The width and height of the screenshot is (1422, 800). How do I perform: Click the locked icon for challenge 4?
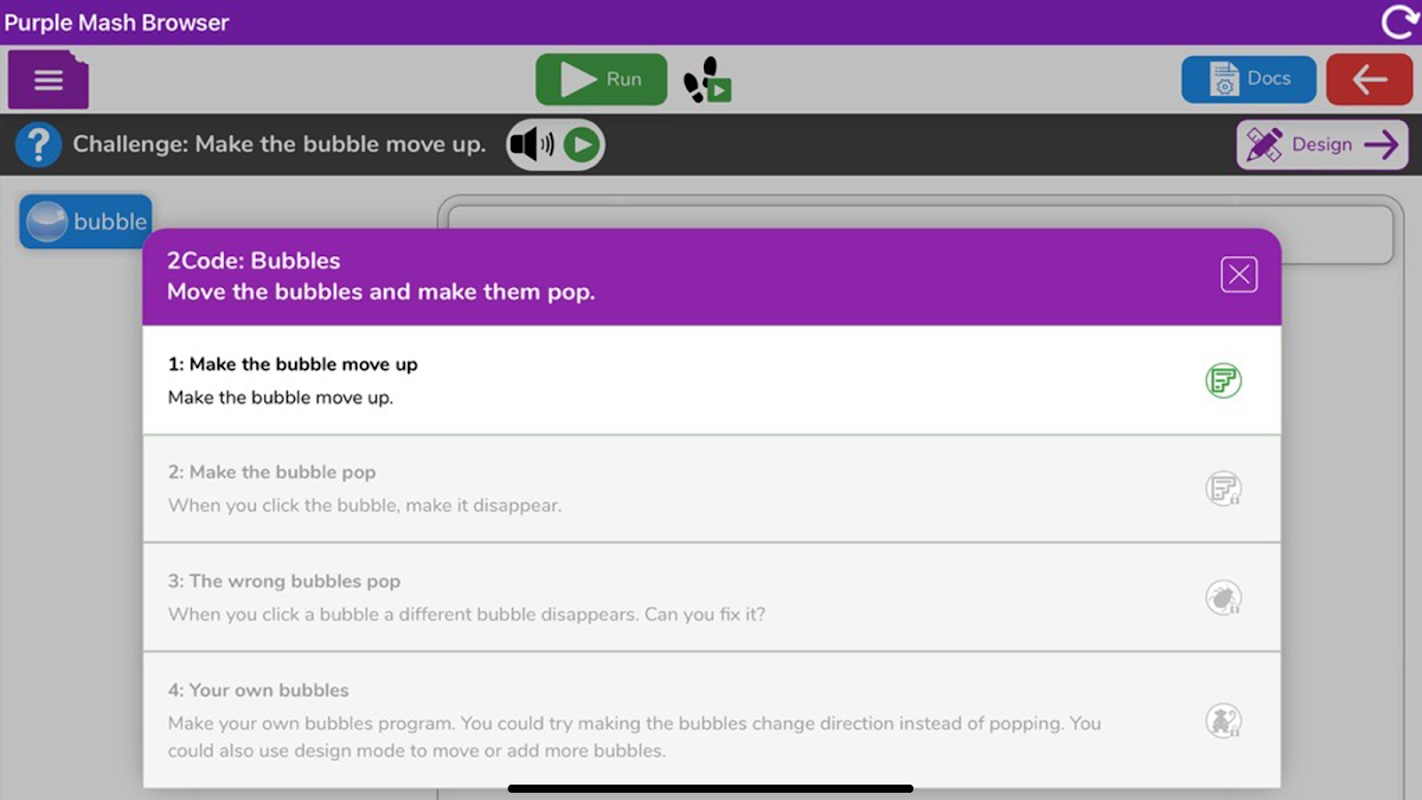coord(1223,720)
